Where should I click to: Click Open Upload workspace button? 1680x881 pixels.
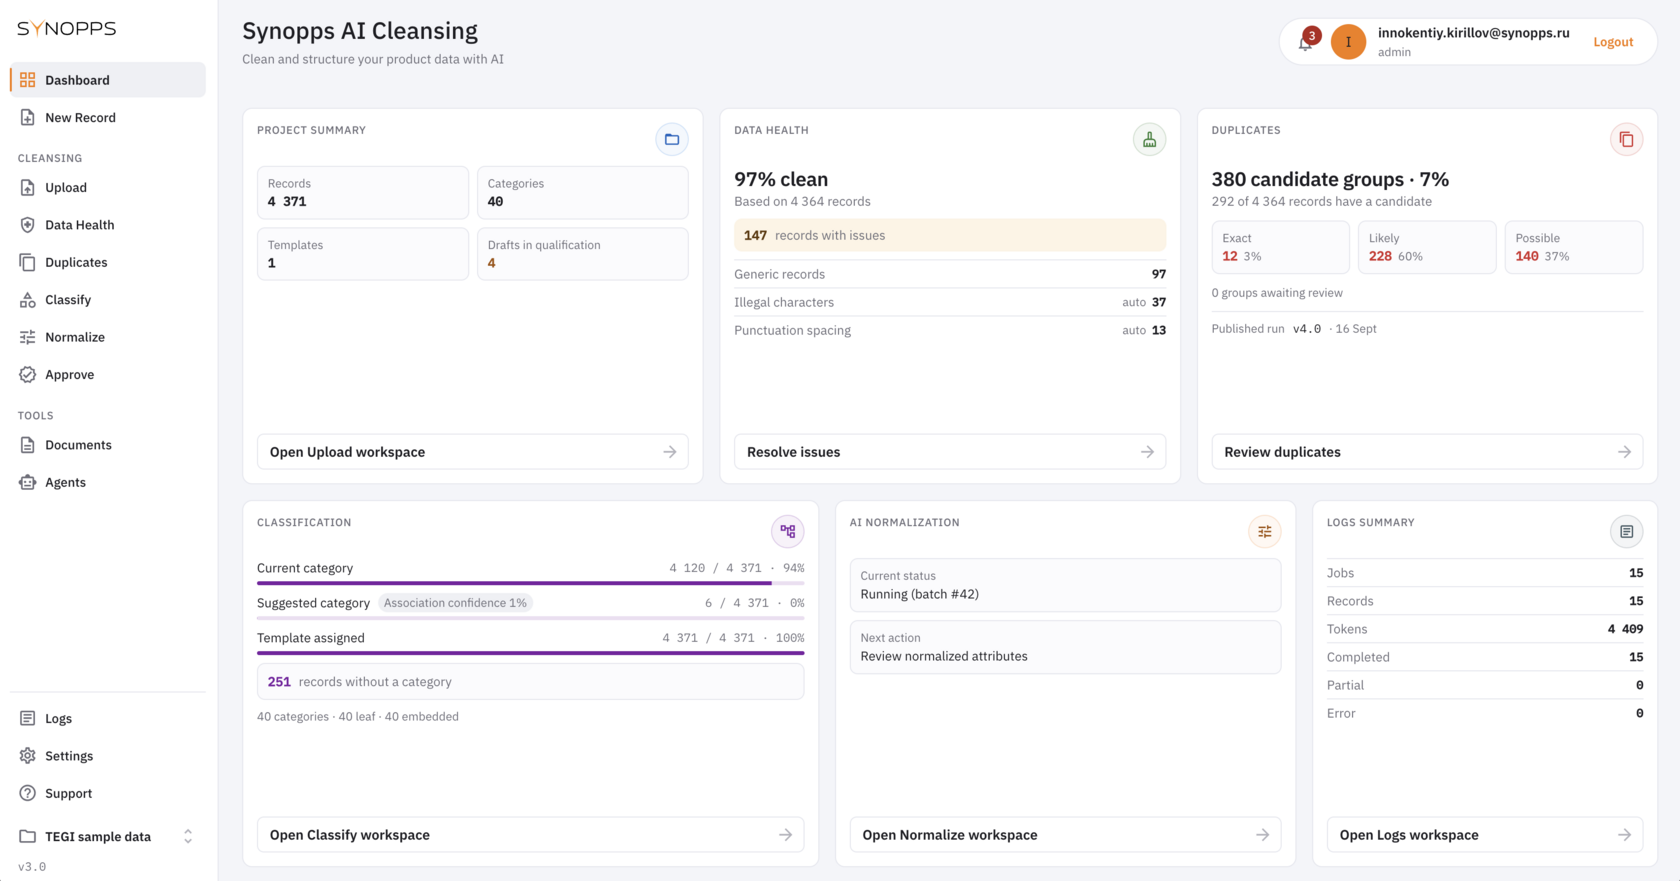point(473,452)
